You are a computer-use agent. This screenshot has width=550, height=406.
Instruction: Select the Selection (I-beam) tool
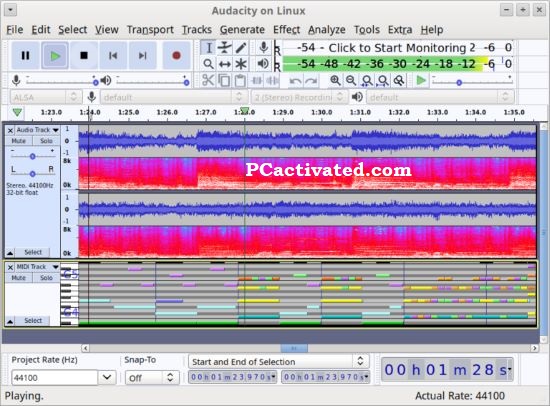click(208, 48)
